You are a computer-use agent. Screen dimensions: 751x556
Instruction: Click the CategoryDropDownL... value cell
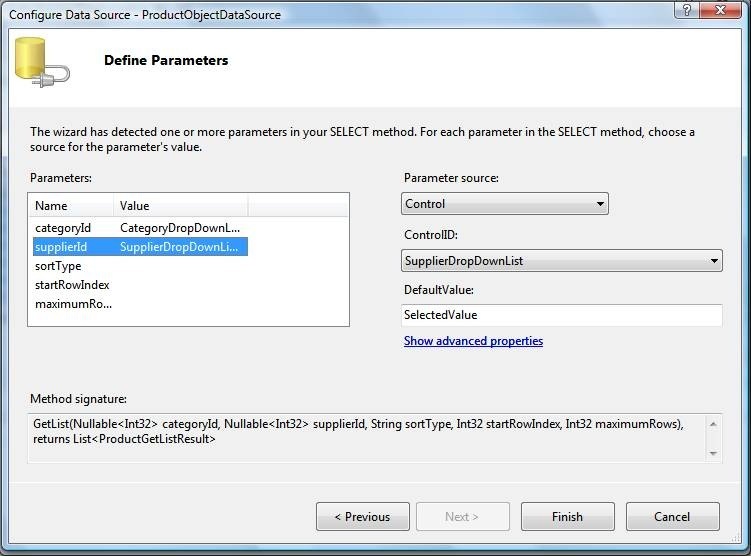tap(180, 228)
